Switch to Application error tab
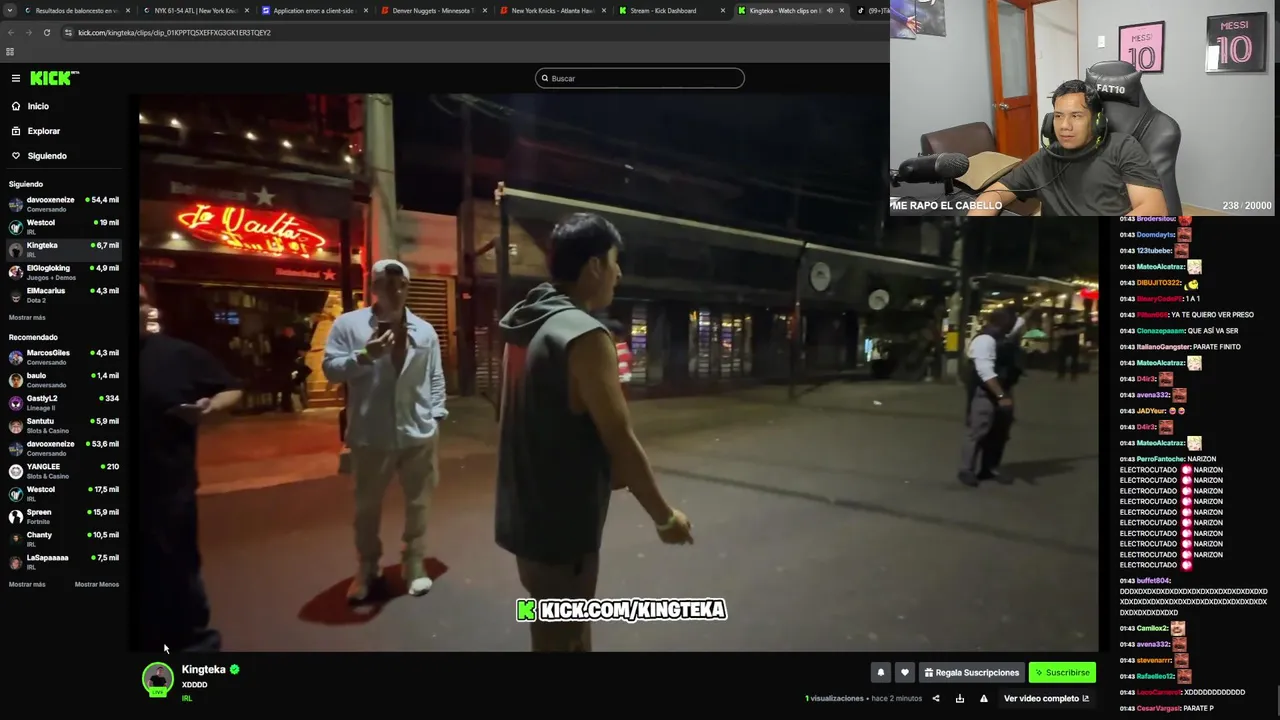1280x720 pixels. coord(313,10)
